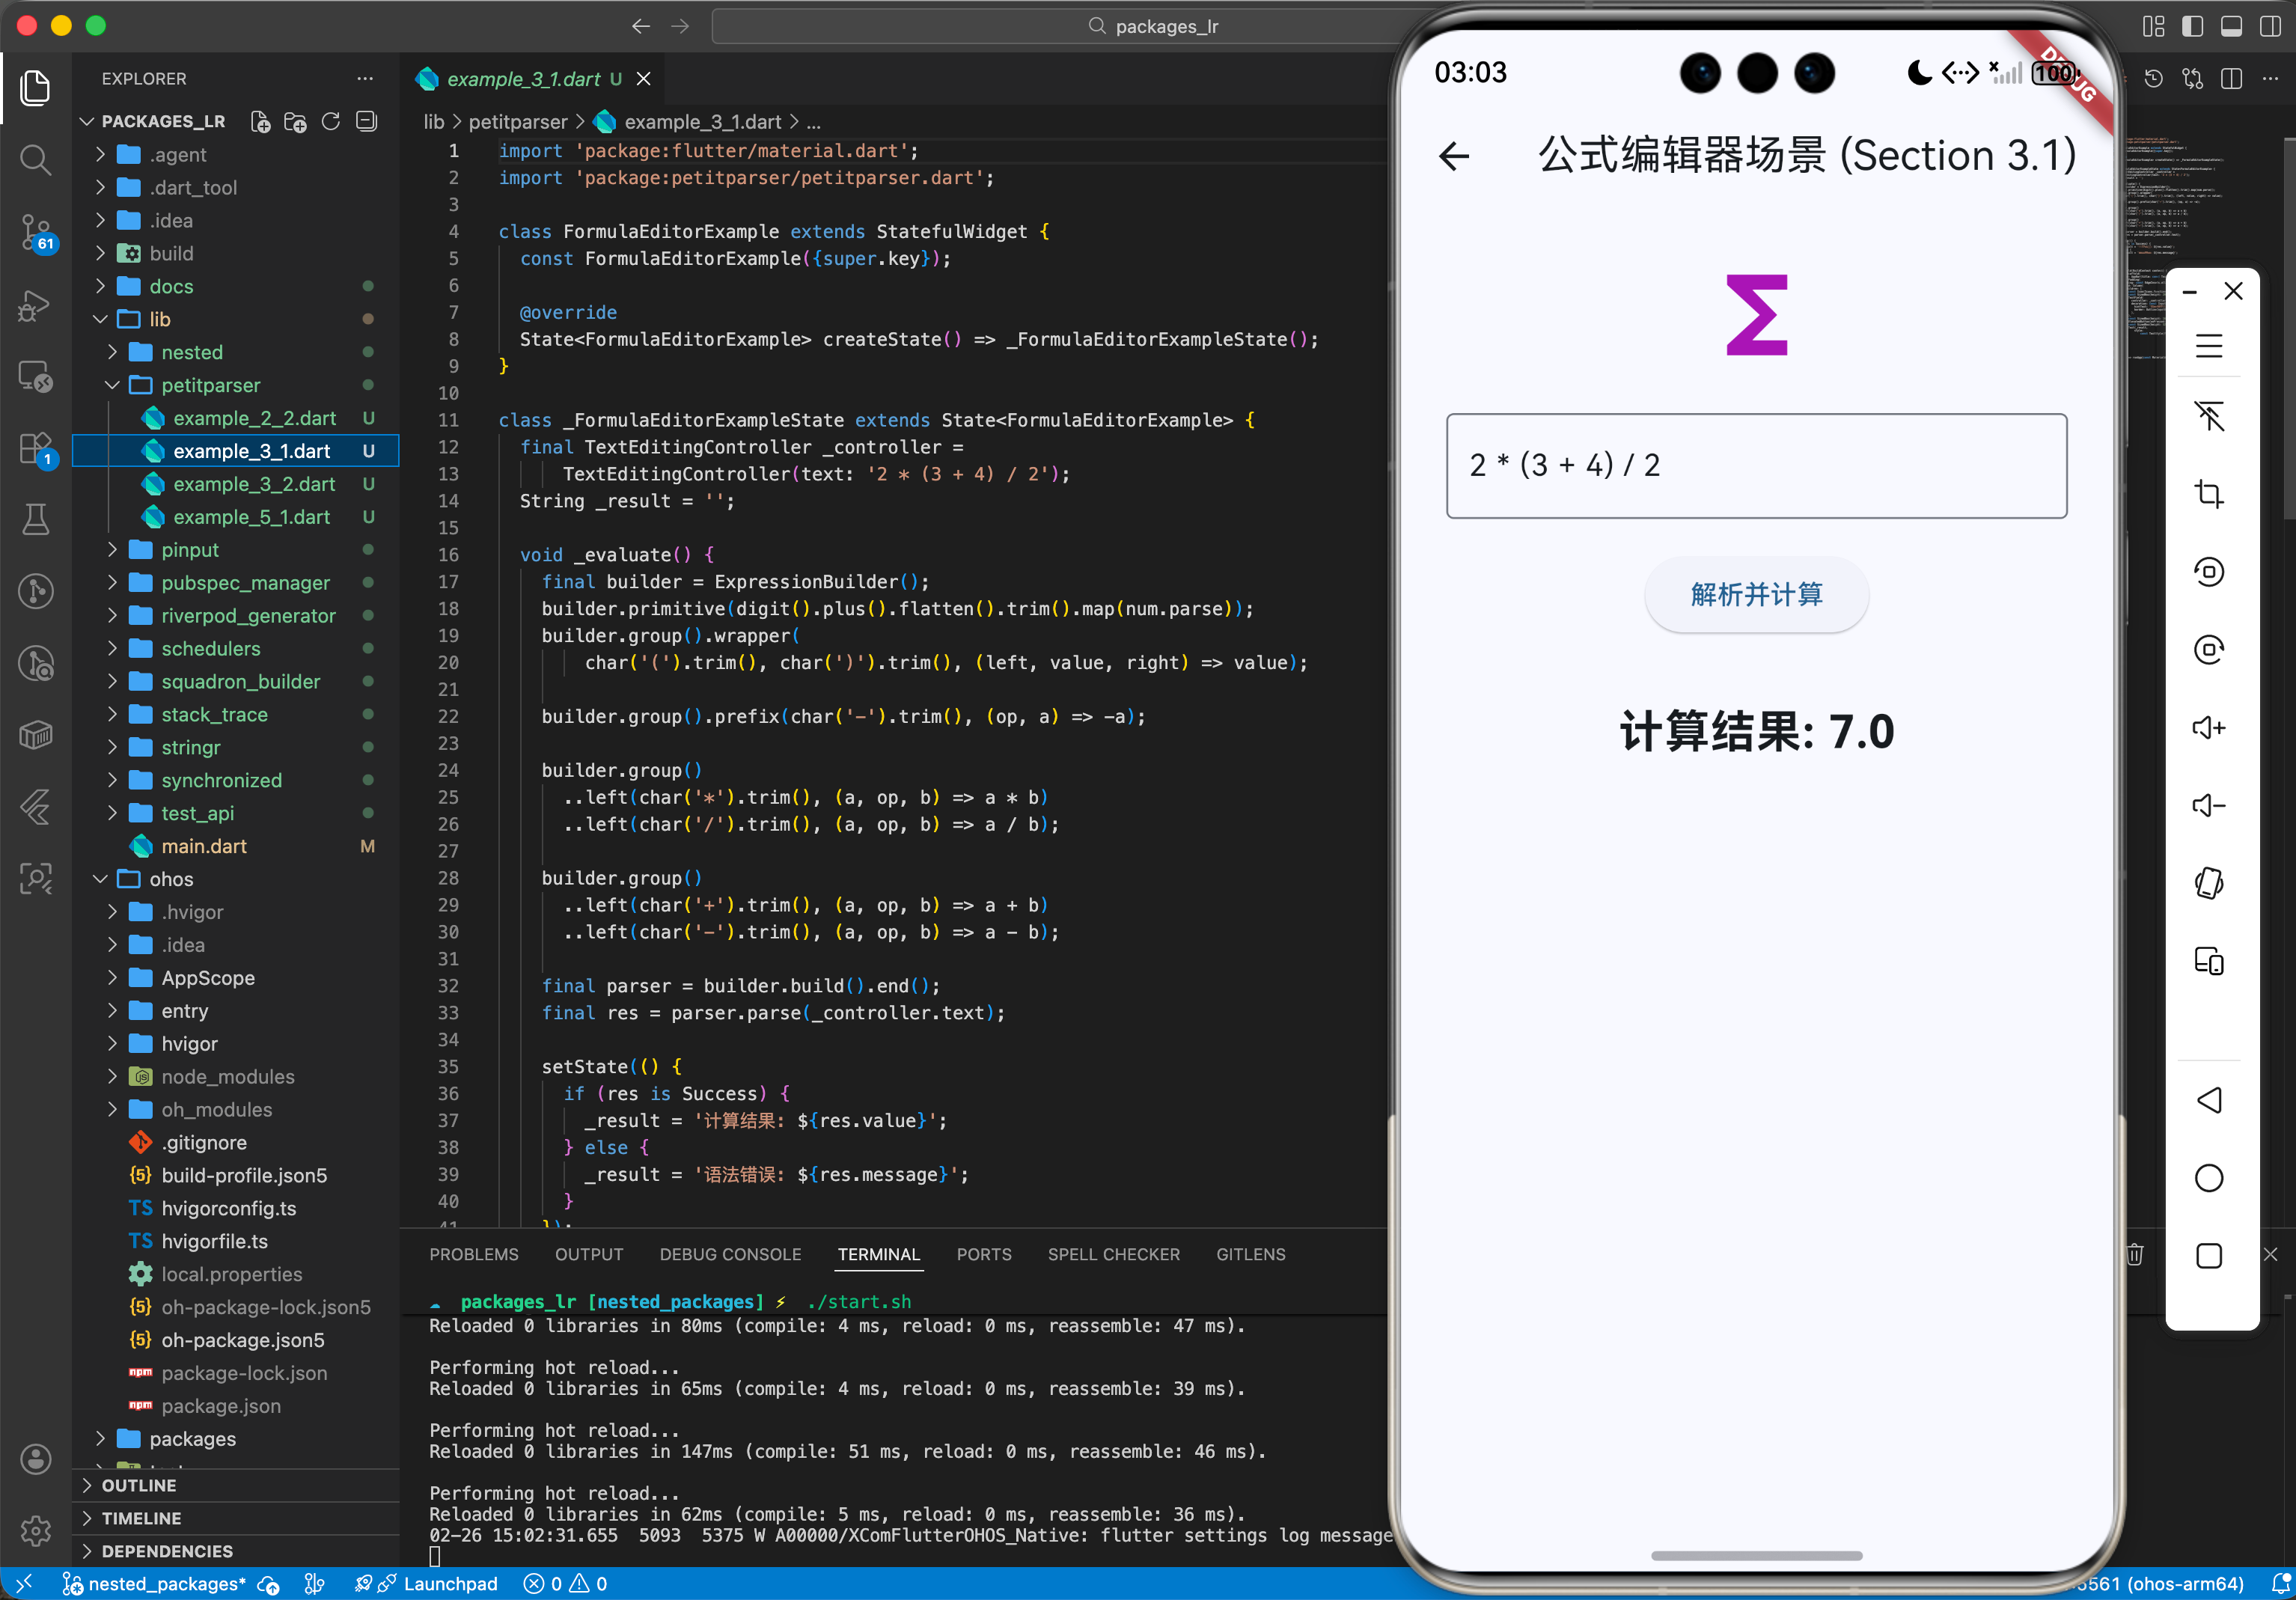Toggle primary side bar layout icon

click(2192, 26)
